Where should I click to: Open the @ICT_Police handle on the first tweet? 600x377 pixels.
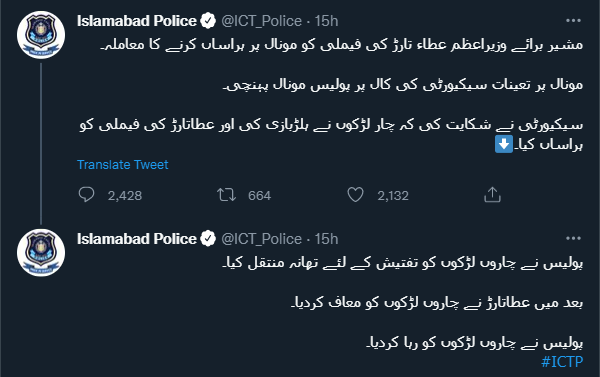261,21
